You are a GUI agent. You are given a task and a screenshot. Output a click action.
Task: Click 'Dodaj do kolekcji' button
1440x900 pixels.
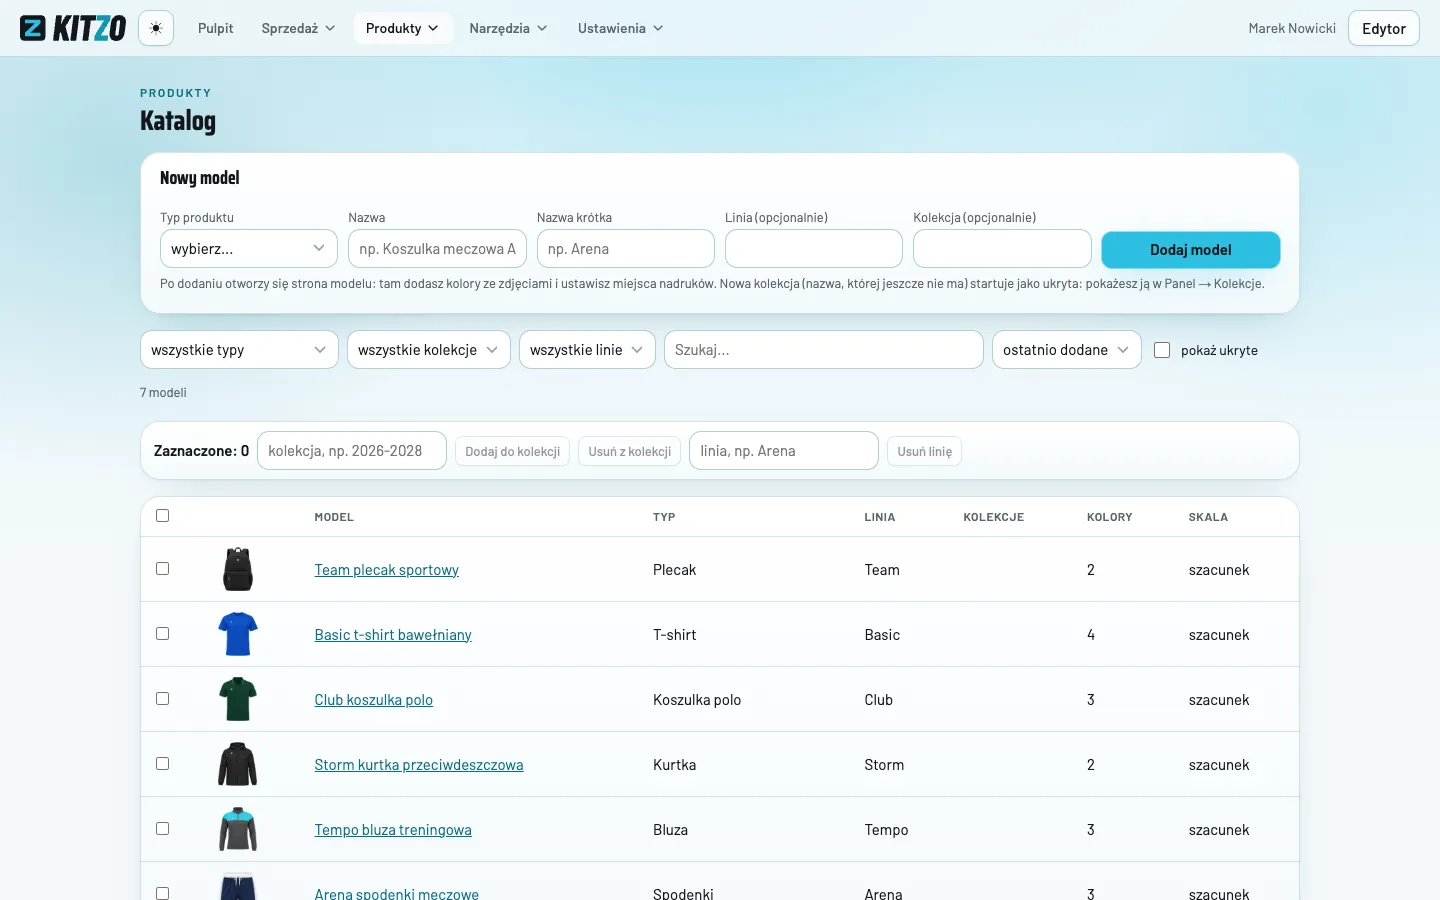tap(513, 451)
